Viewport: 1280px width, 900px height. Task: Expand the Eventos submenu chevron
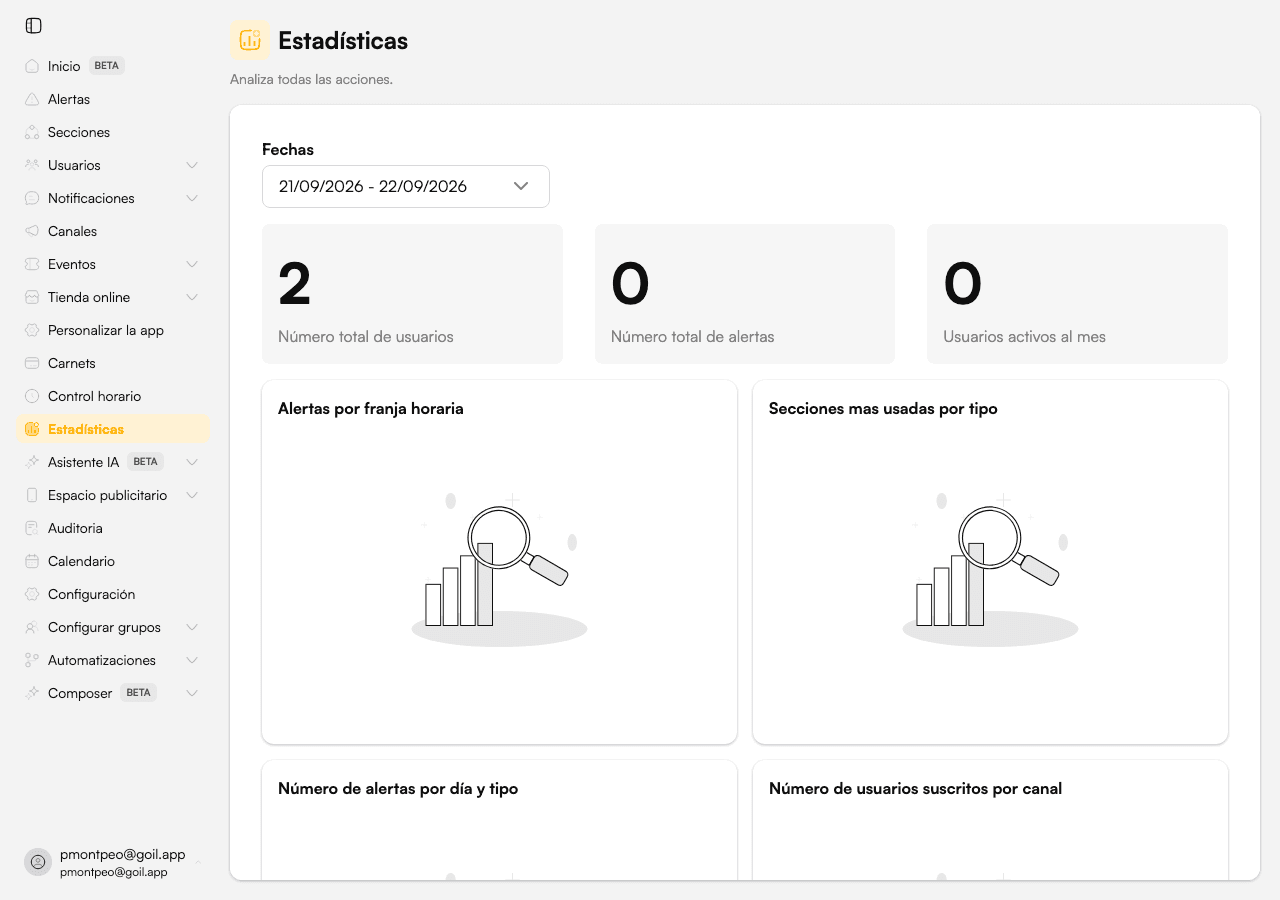click(192, 264)
